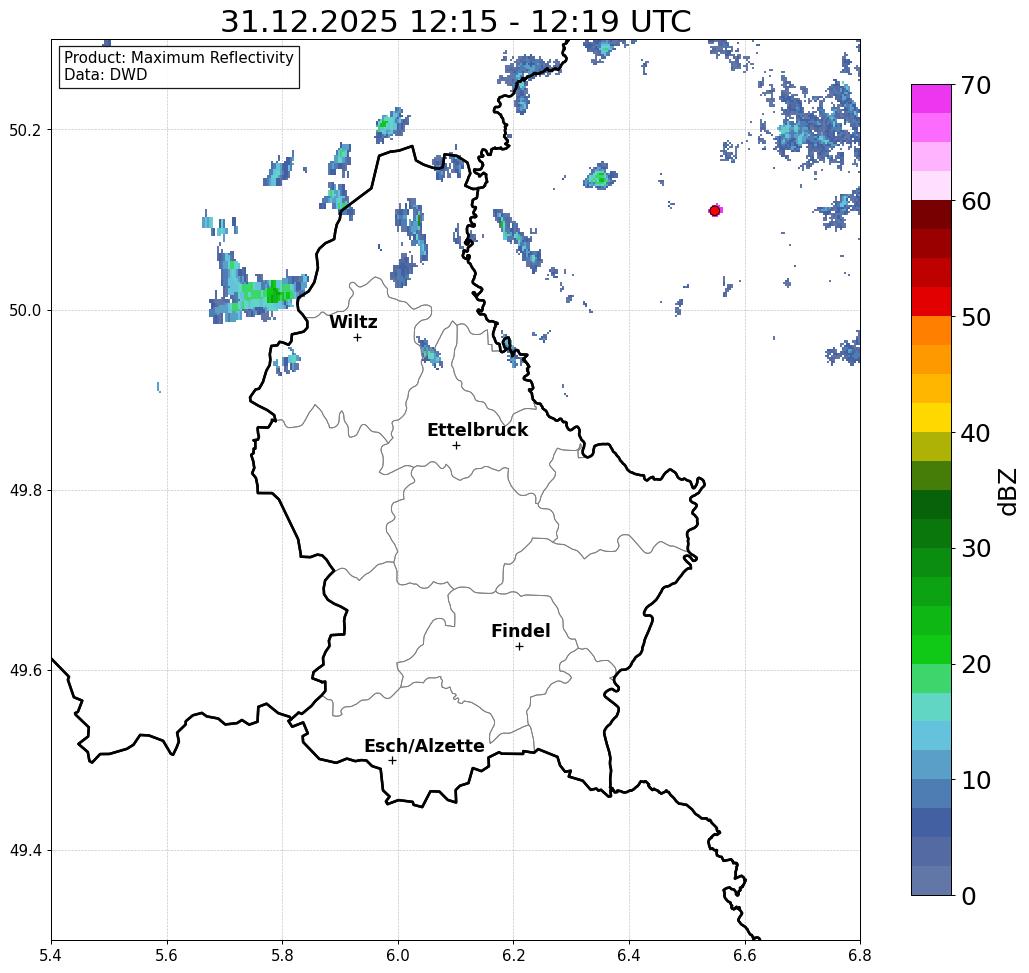Click the 6.2 longitude tick label
Viewport: 1029px width, 973px height.
tap(514, 955)
